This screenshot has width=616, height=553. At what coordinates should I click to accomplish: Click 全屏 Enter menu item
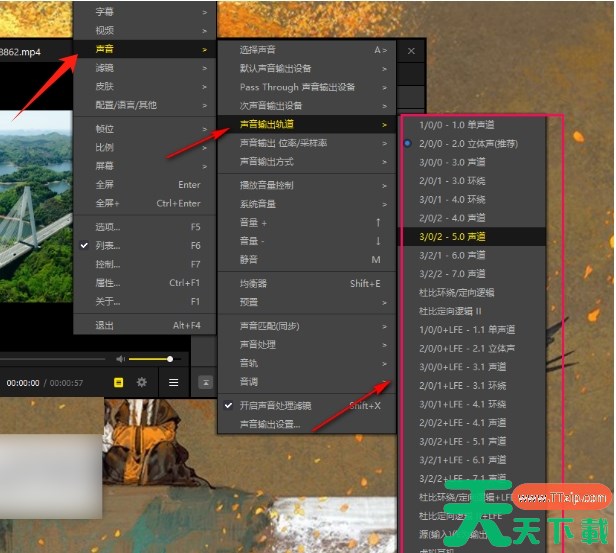(145, 185)
